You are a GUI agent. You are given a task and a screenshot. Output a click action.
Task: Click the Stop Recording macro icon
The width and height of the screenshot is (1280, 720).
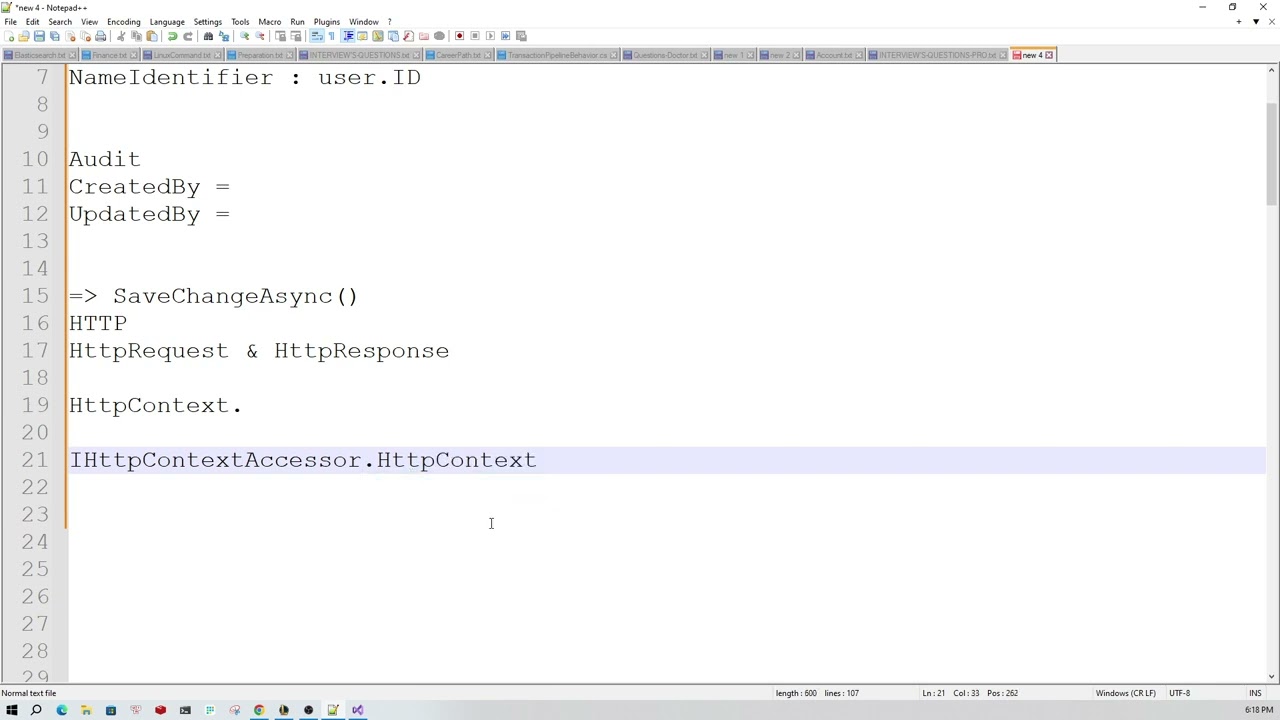(475, 36)
